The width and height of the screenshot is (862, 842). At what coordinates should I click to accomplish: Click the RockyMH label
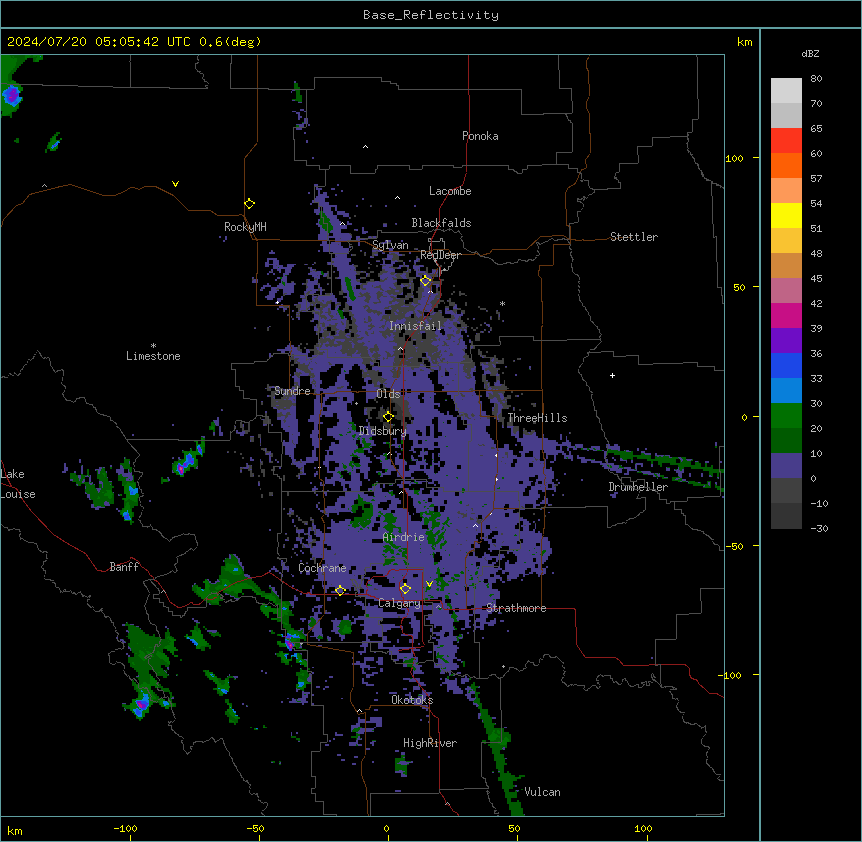245,227
